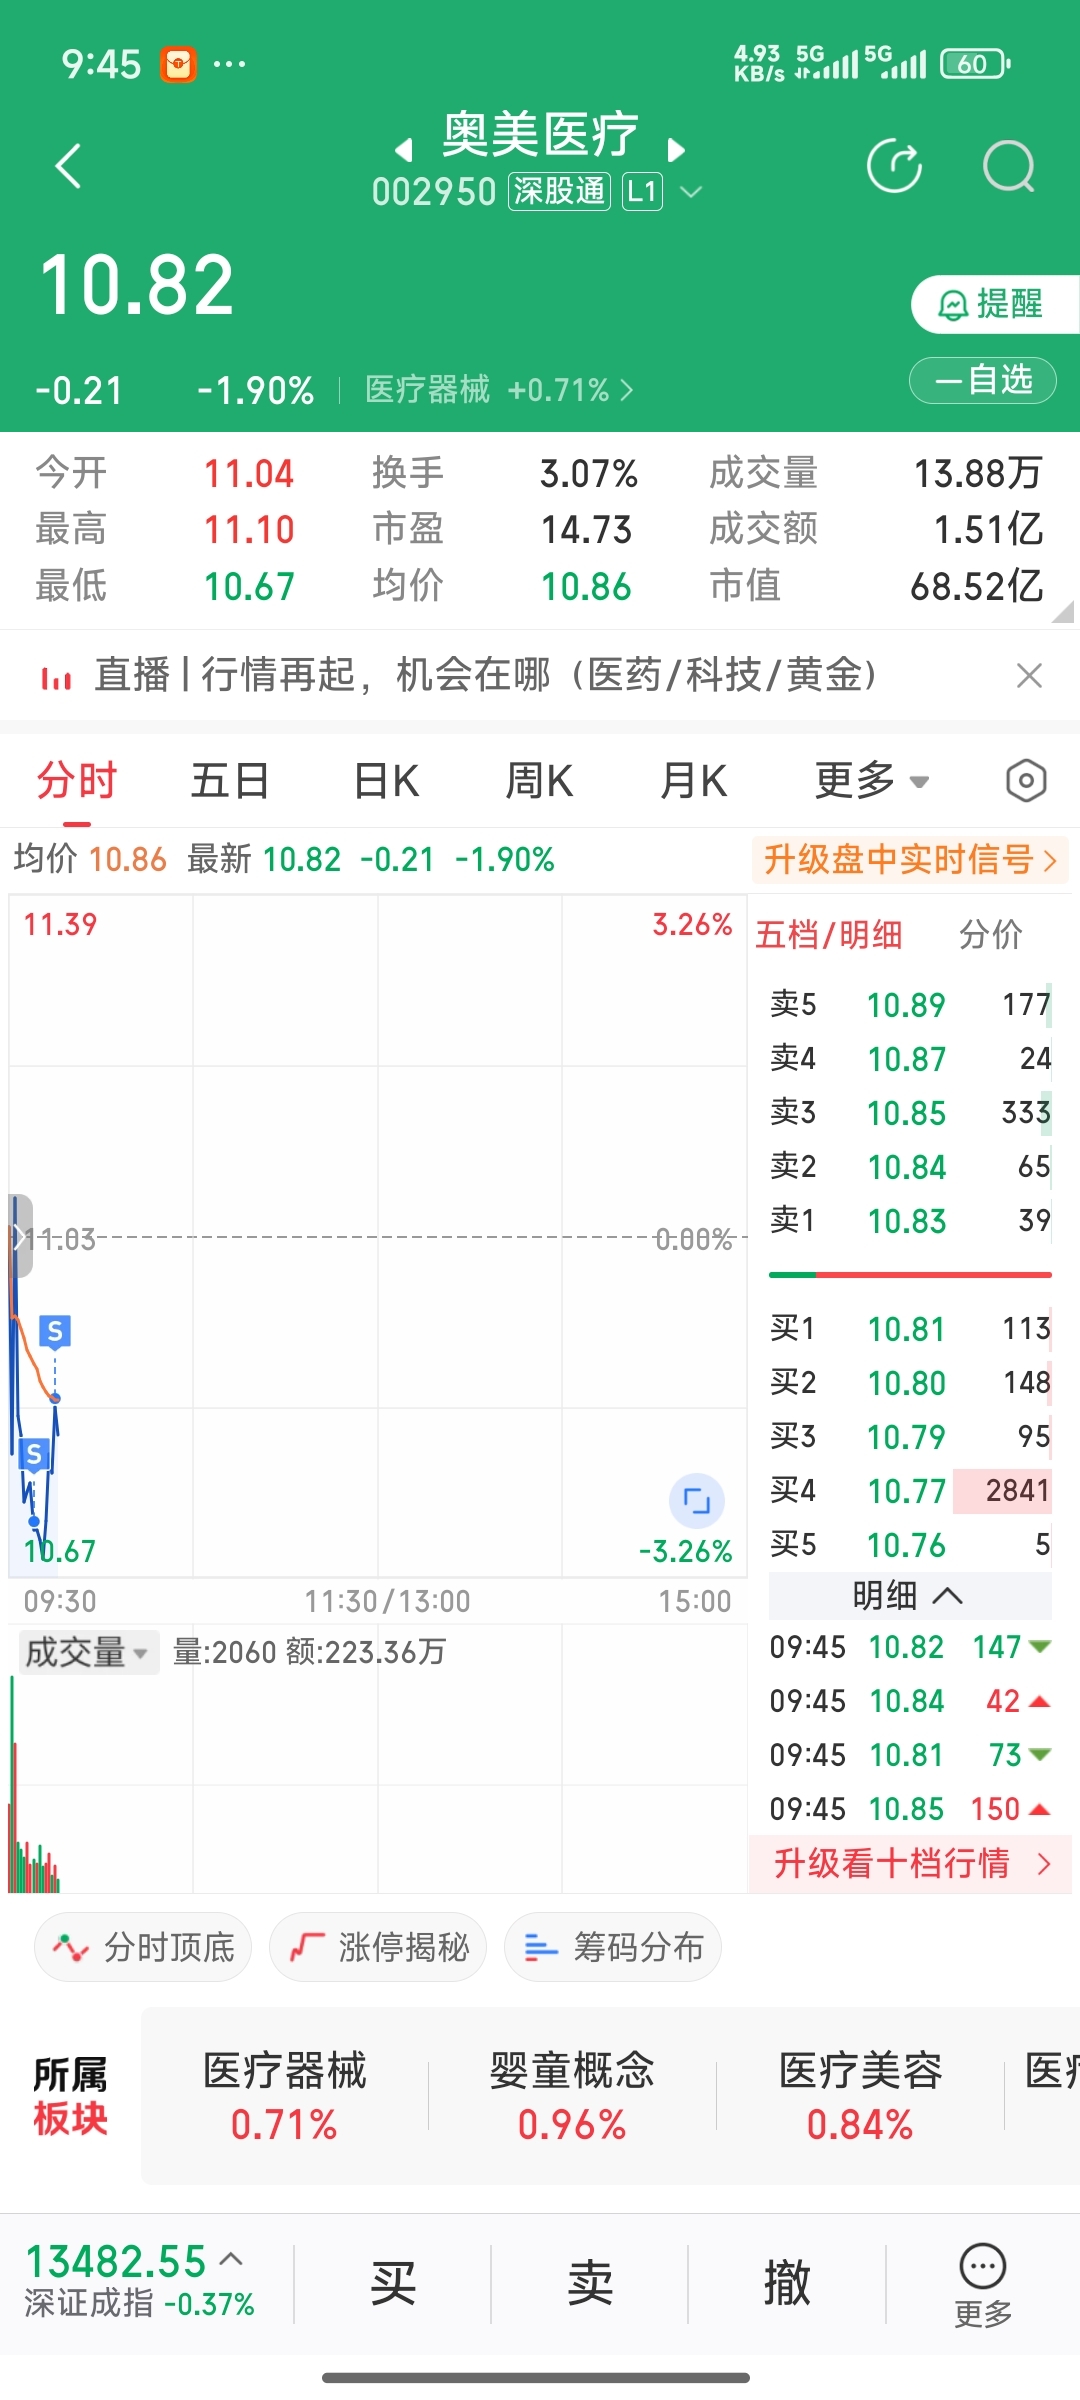Open search with magnifier icon
This screenshot has width=1080, height=2400.
[x=1008, y=166]
